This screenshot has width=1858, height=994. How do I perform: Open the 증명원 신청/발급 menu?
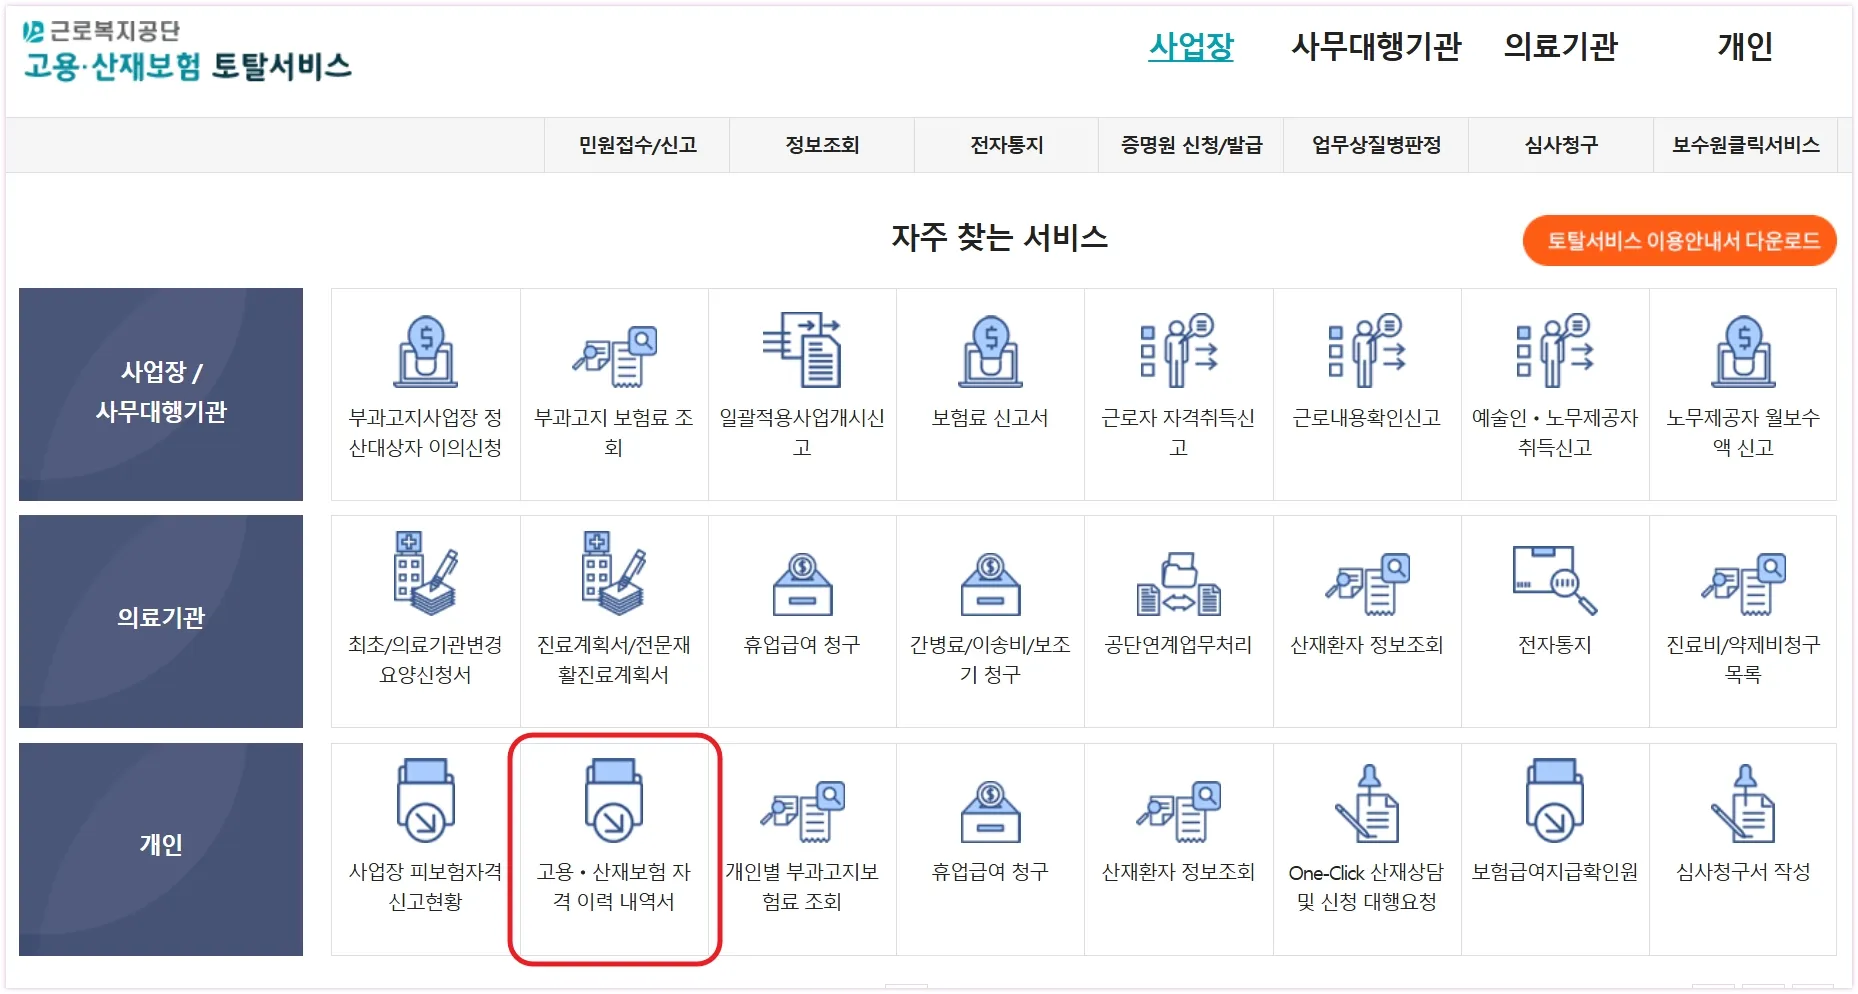click(1191, 145)
